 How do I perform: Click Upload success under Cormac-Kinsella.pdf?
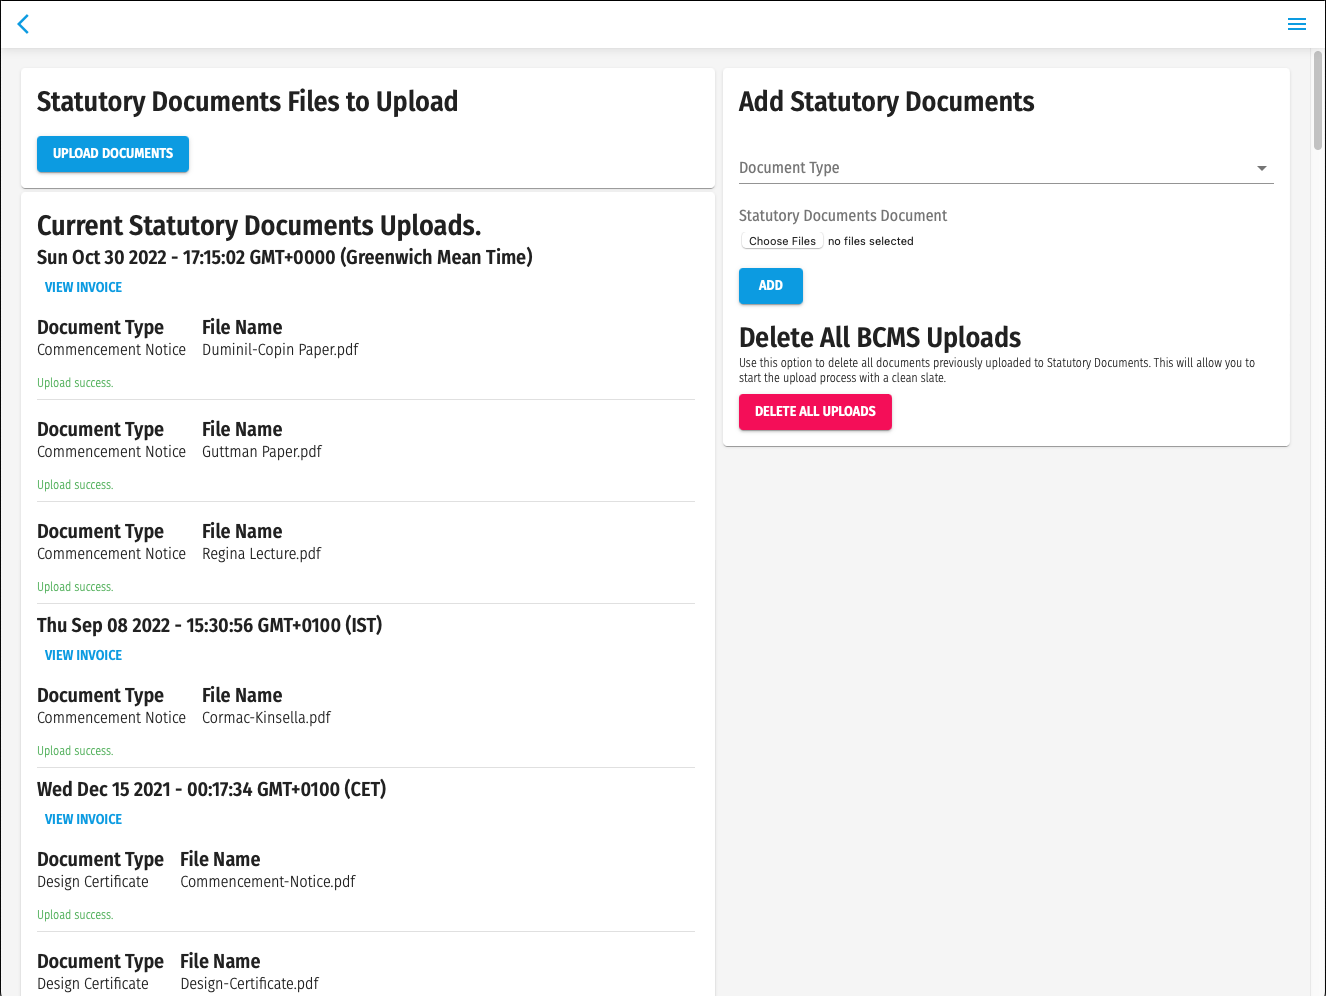[x=75, y=751]
